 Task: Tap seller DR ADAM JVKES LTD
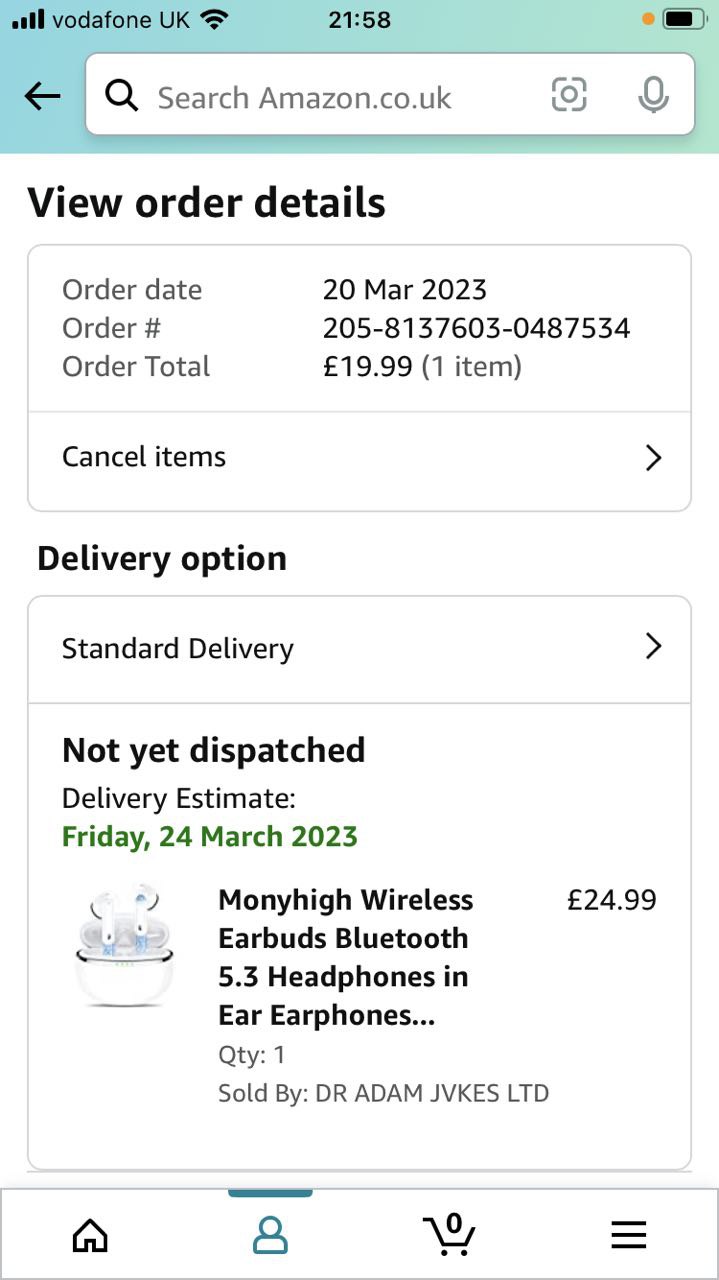(x=432, y=1093)
